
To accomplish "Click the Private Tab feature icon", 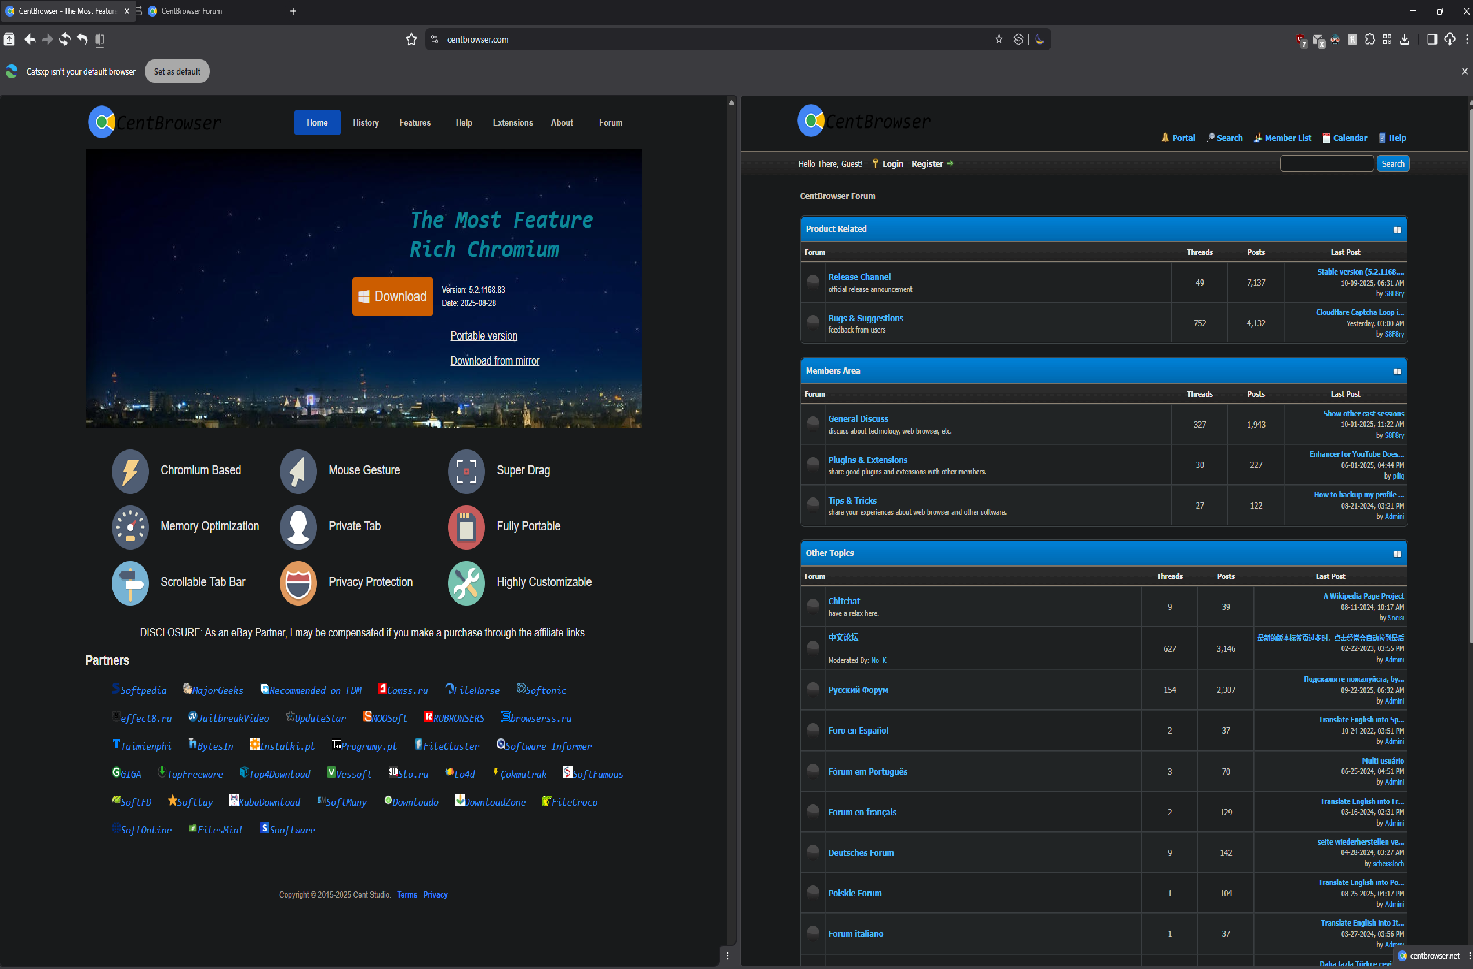I will click(298, 526).
